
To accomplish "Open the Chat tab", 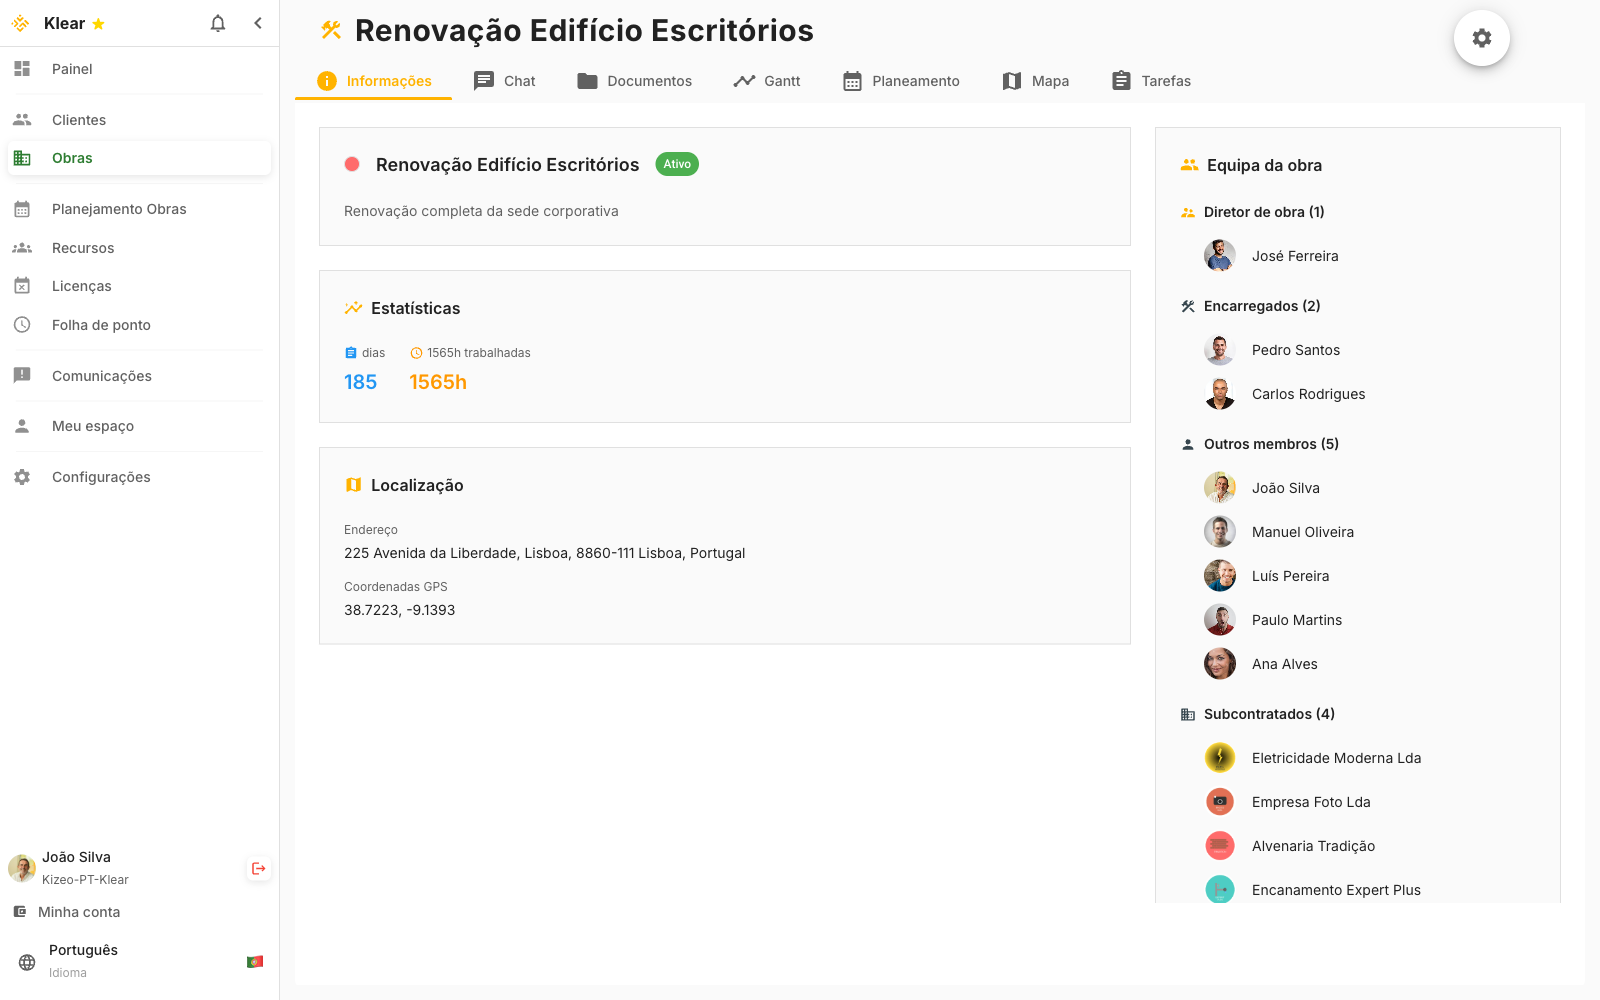I will pos(505,81).
